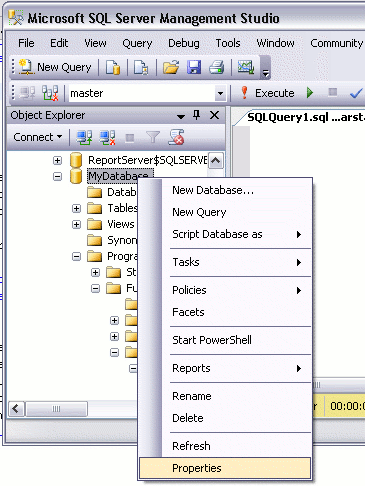Collapse the MyDatabase node
Viewport: 365px width, 486px height.
pyautogui.click(x=57, y=176)
